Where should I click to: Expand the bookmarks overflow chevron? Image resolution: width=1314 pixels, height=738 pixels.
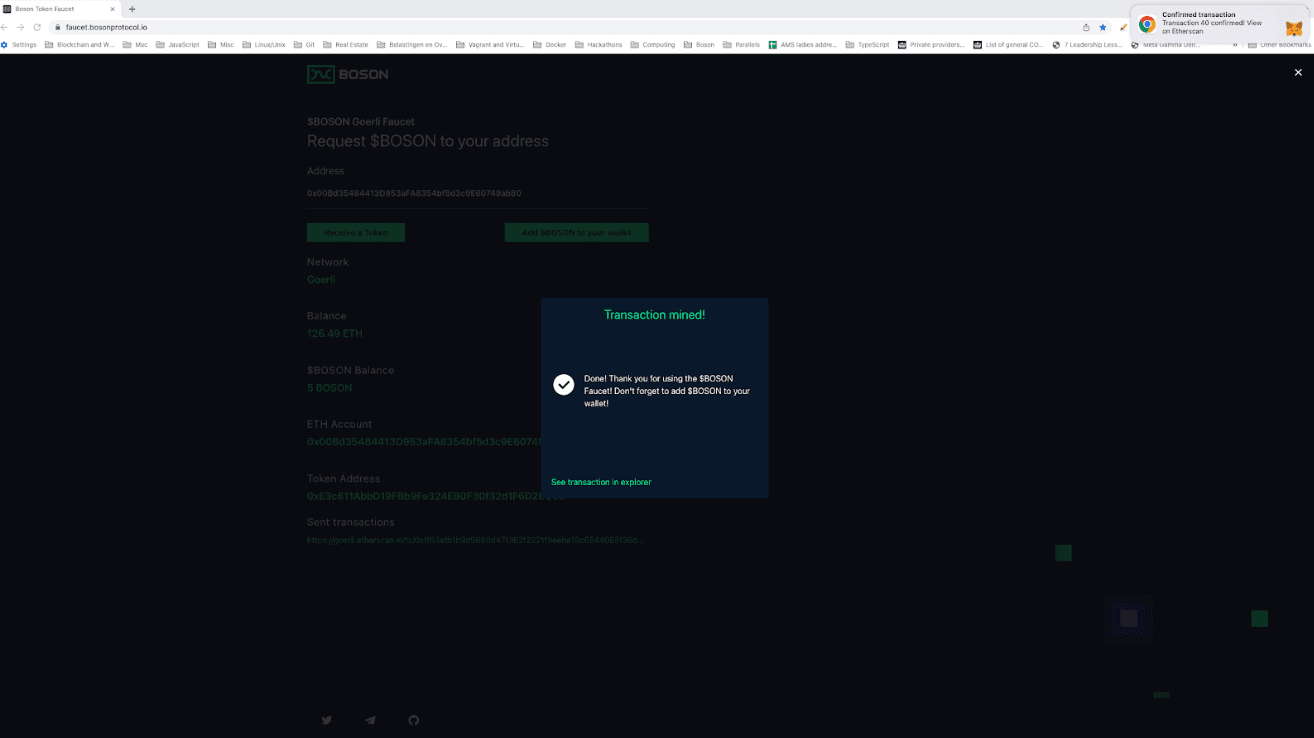[x=1235, y=45]
